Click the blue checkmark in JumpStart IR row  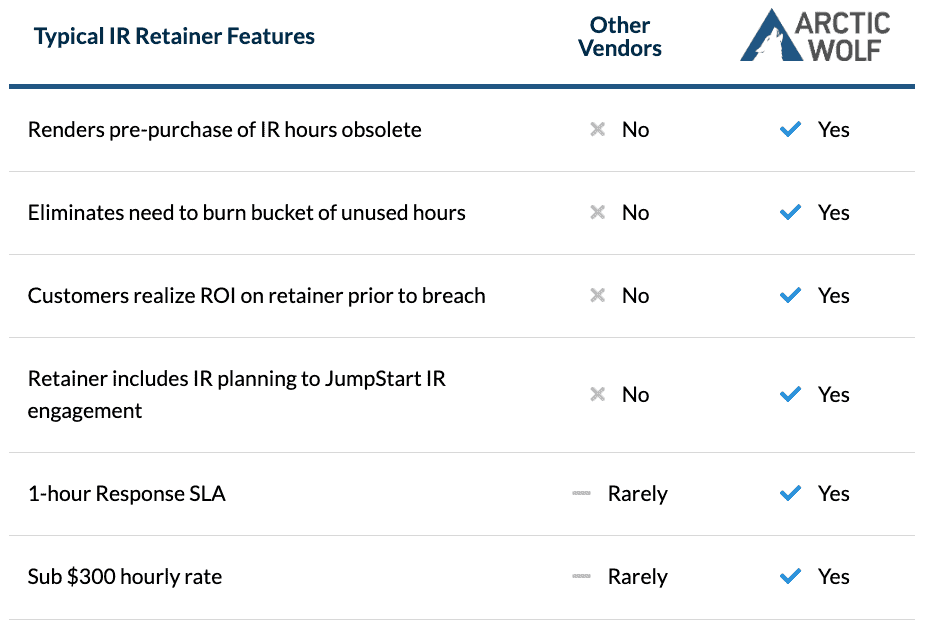(790, 394)
